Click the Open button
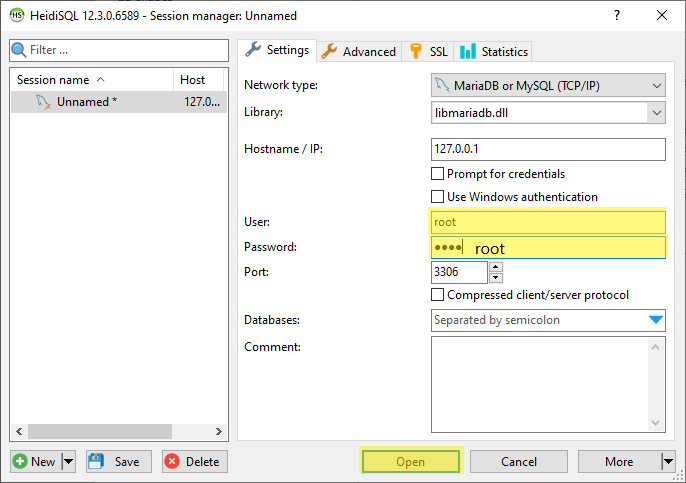 (411, 461)
